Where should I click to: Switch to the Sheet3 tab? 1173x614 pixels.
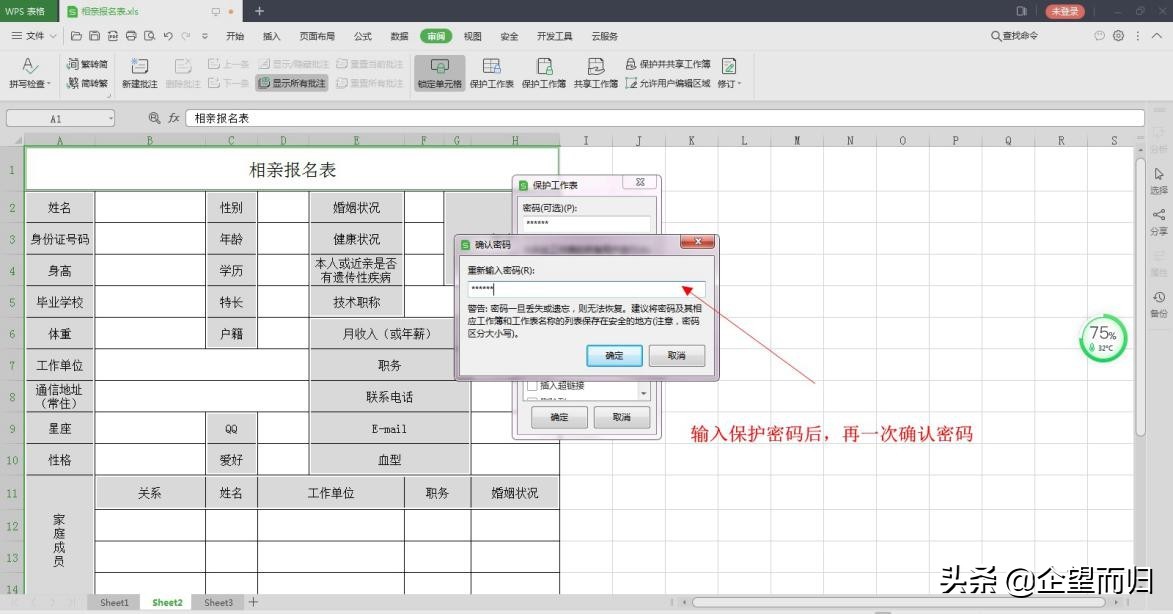[218, 602]
